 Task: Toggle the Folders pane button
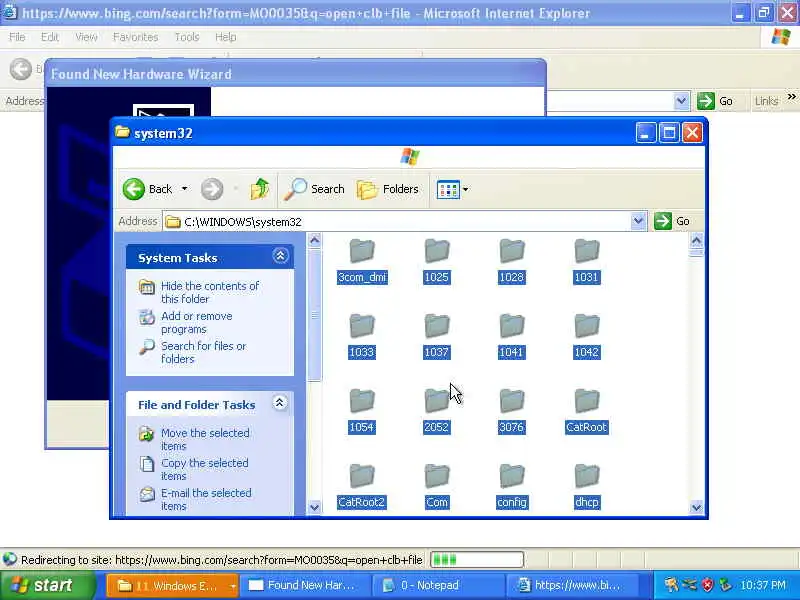coord(388,189)
